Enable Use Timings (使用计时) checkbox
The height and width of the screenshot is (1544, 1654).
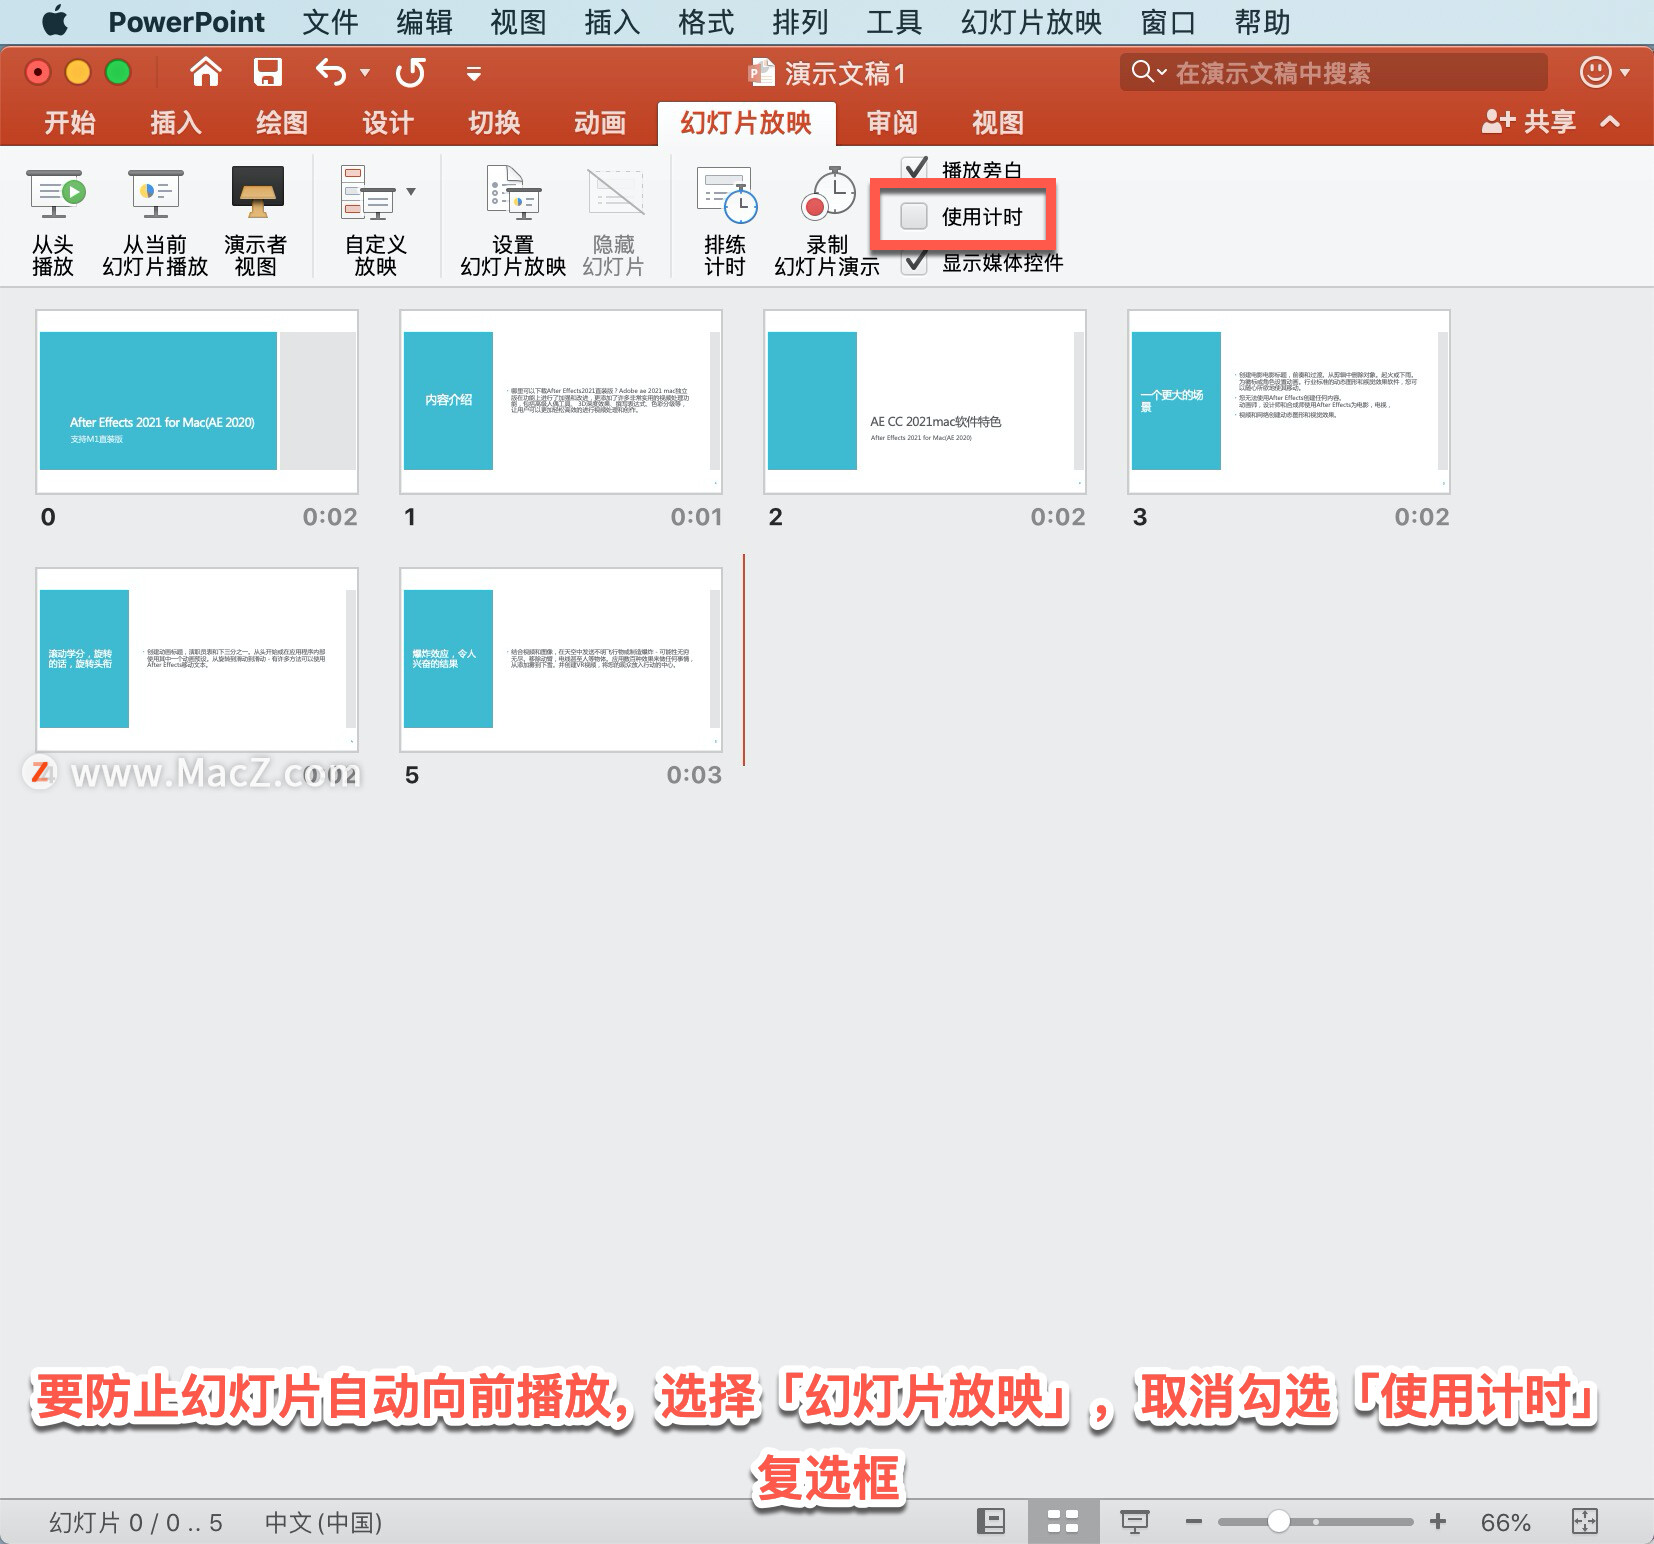click(914, 216)
